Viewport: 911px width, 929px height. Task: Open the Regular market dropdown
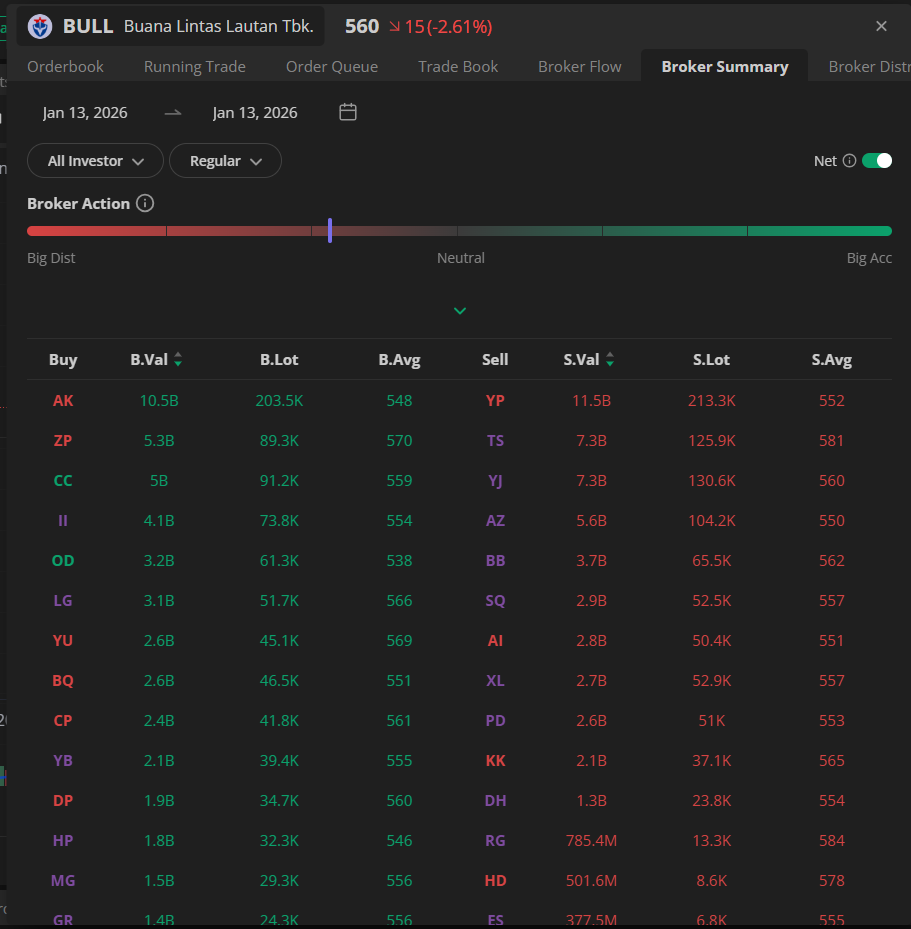[225, 161]
